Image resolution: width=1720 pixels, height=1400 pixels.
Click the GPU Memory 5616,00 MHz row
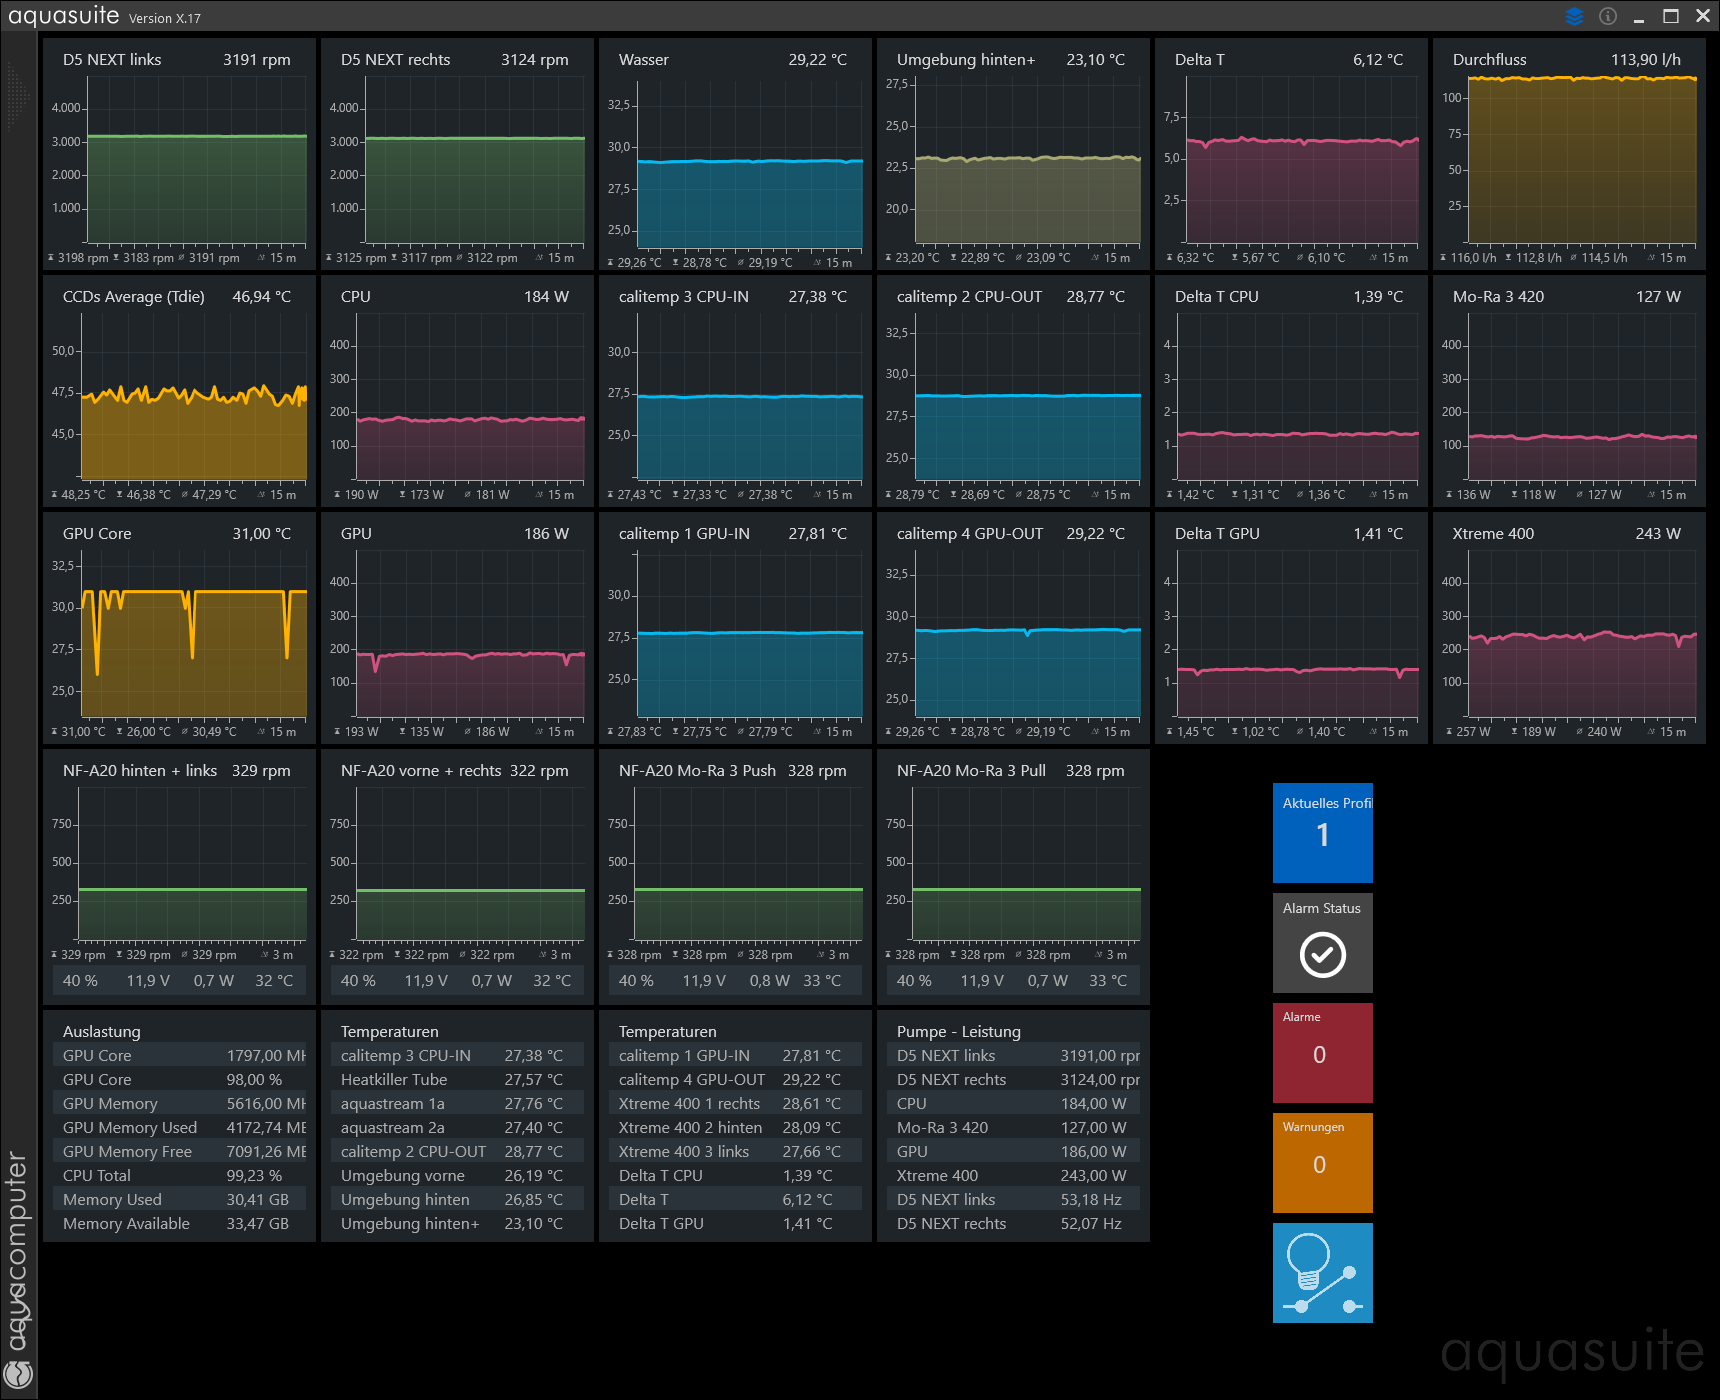pos(179,1103)
